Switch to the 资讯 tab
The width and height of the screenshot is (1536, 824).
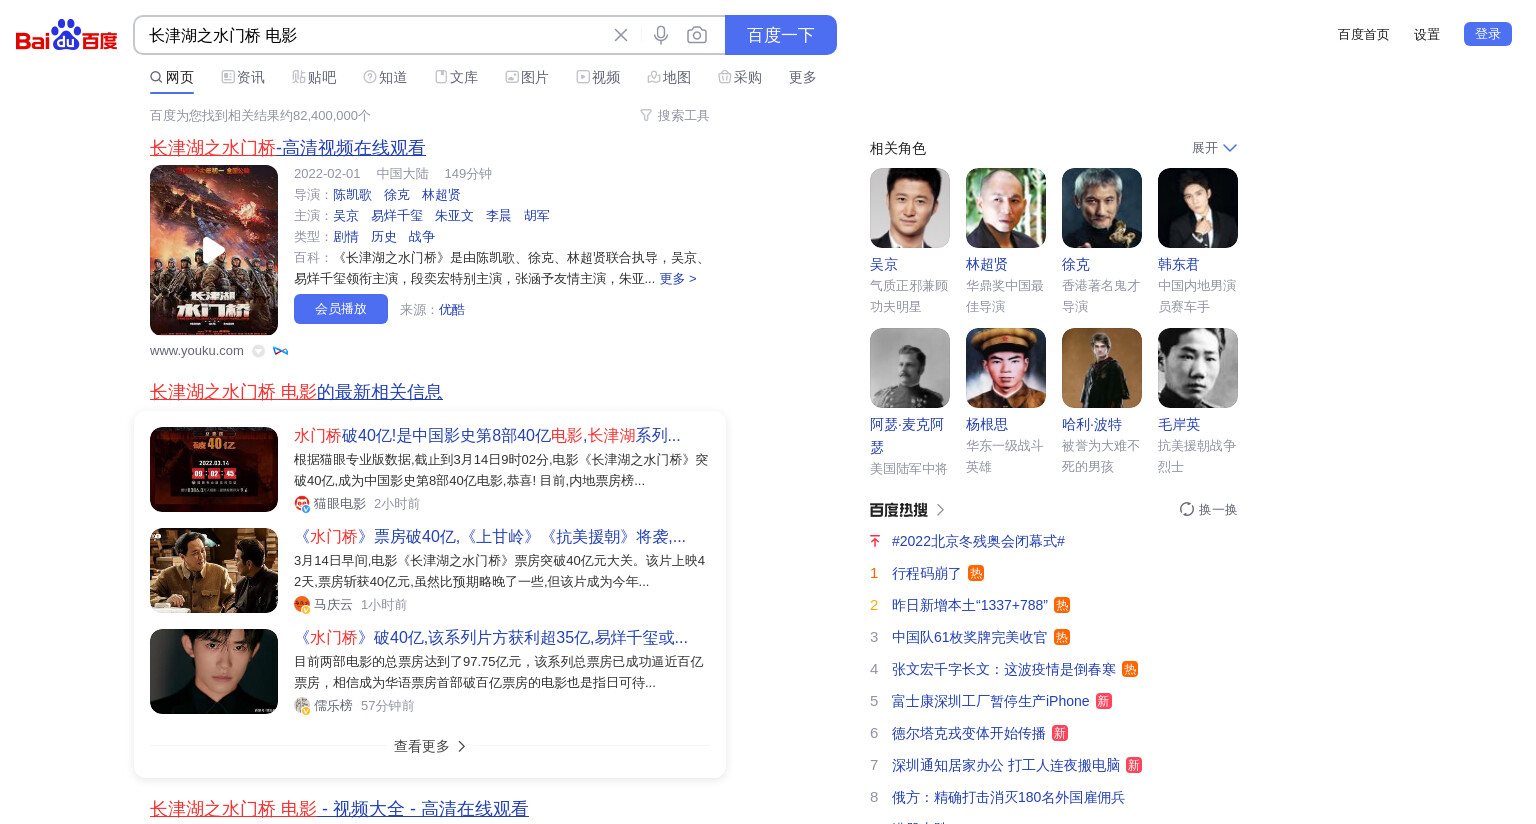pos(243,77)
